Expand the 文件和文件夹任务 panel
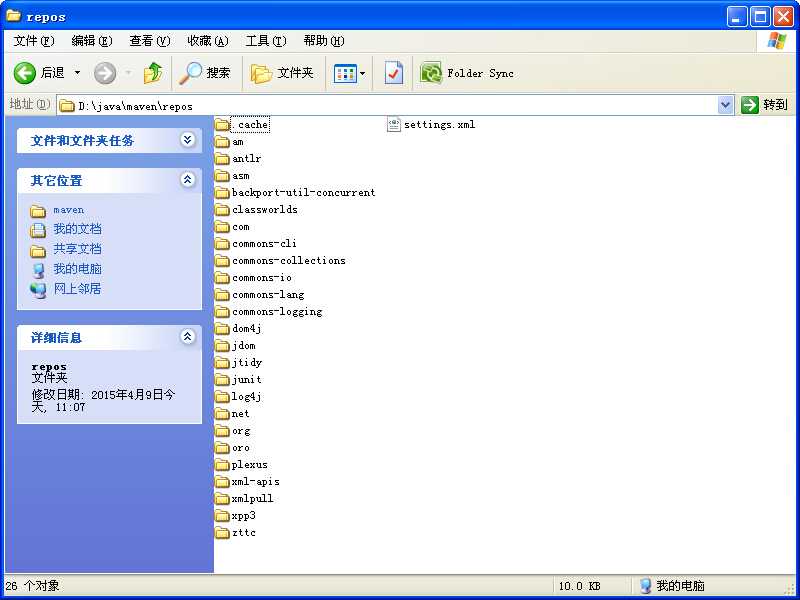The width and height of the screenshot is (800, 600). (188, 139)
